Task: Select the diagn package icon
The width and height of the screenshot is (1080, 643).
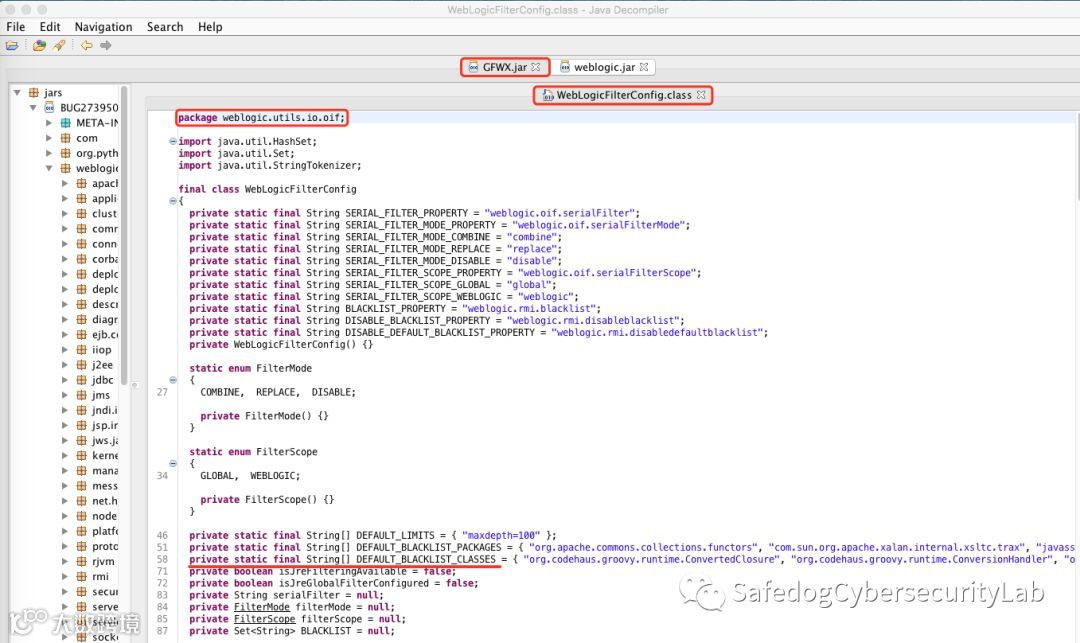Action: pyautogui.click(x=81, y=319)
